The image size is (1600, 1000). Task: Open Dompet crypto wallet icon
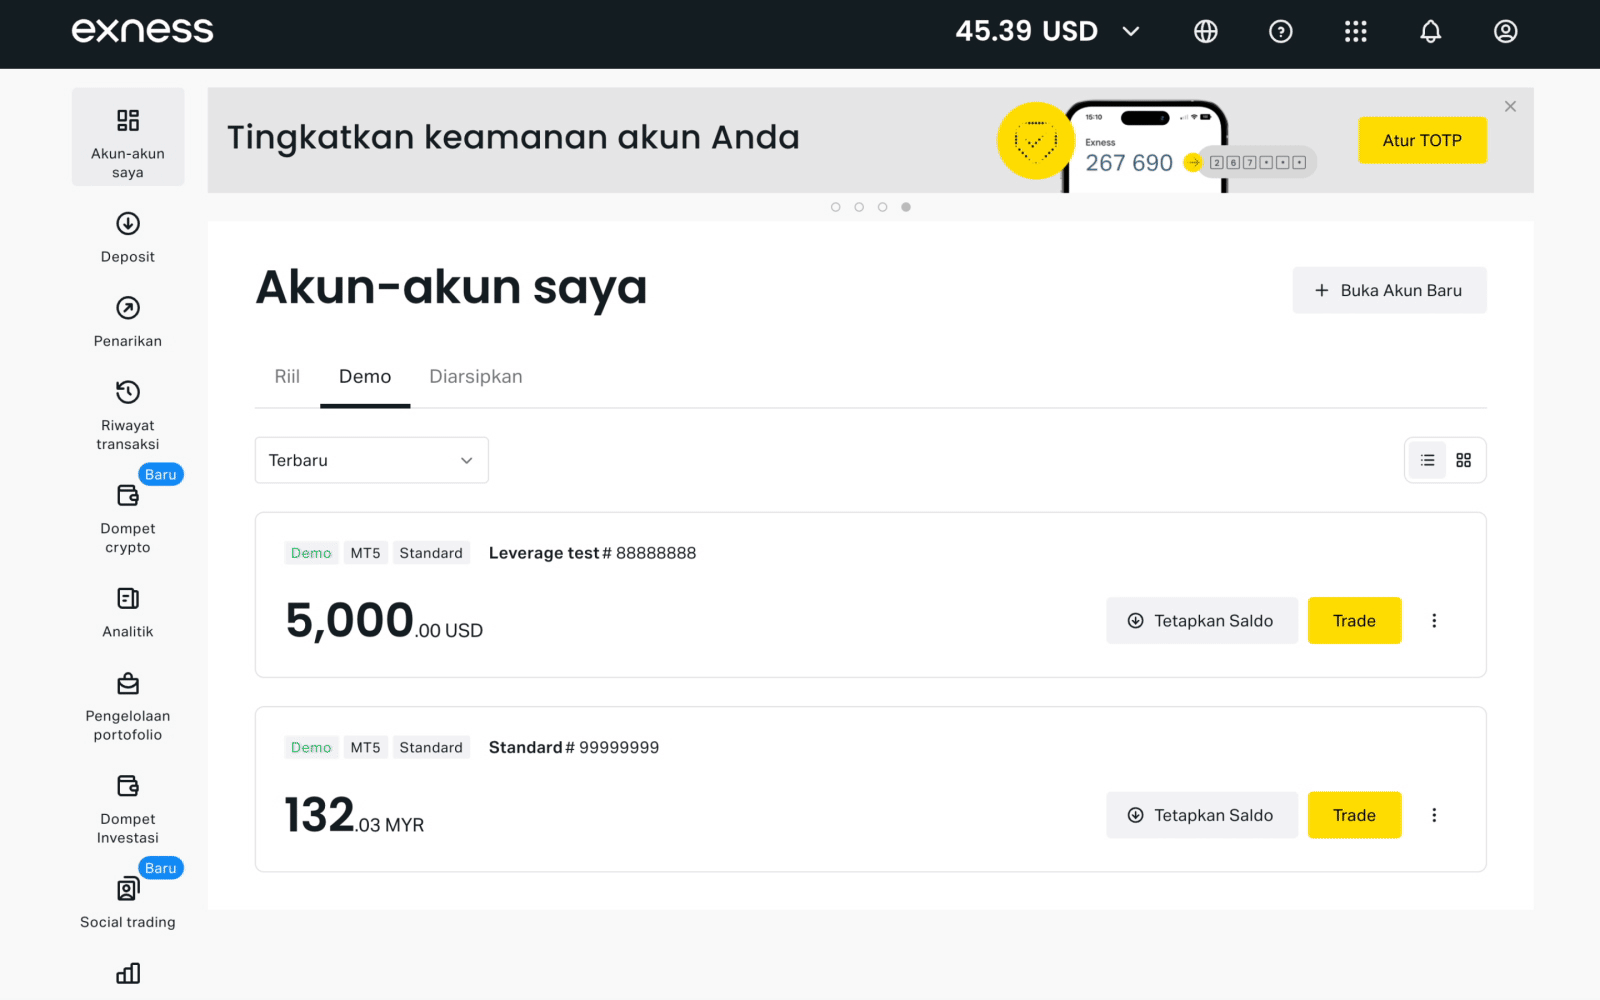click(128, 496)
